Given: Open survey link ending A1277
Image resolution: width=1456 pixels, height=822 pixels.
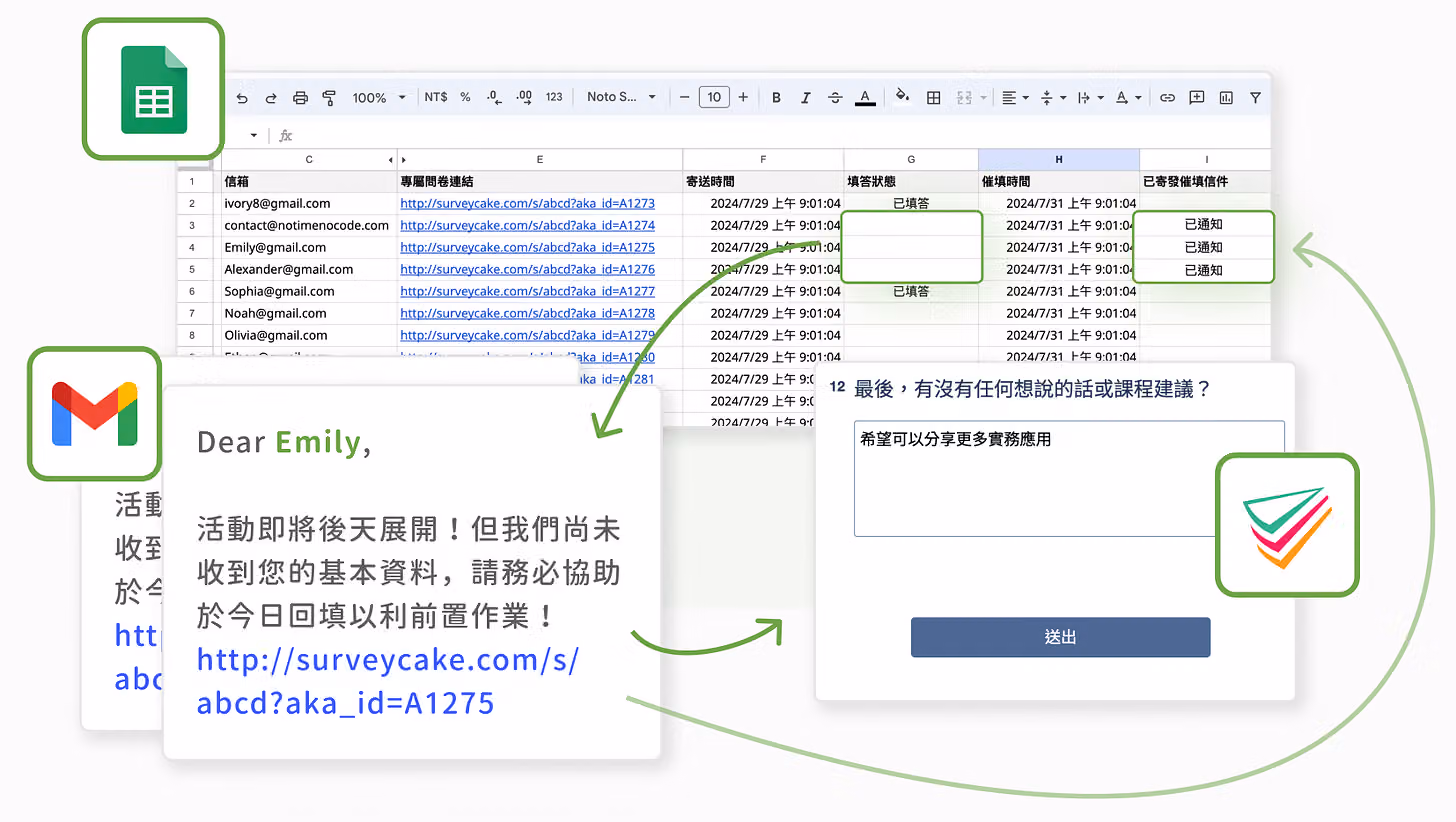Looking at the screenshot, I should pyautogui.click(x=527, y=291).
